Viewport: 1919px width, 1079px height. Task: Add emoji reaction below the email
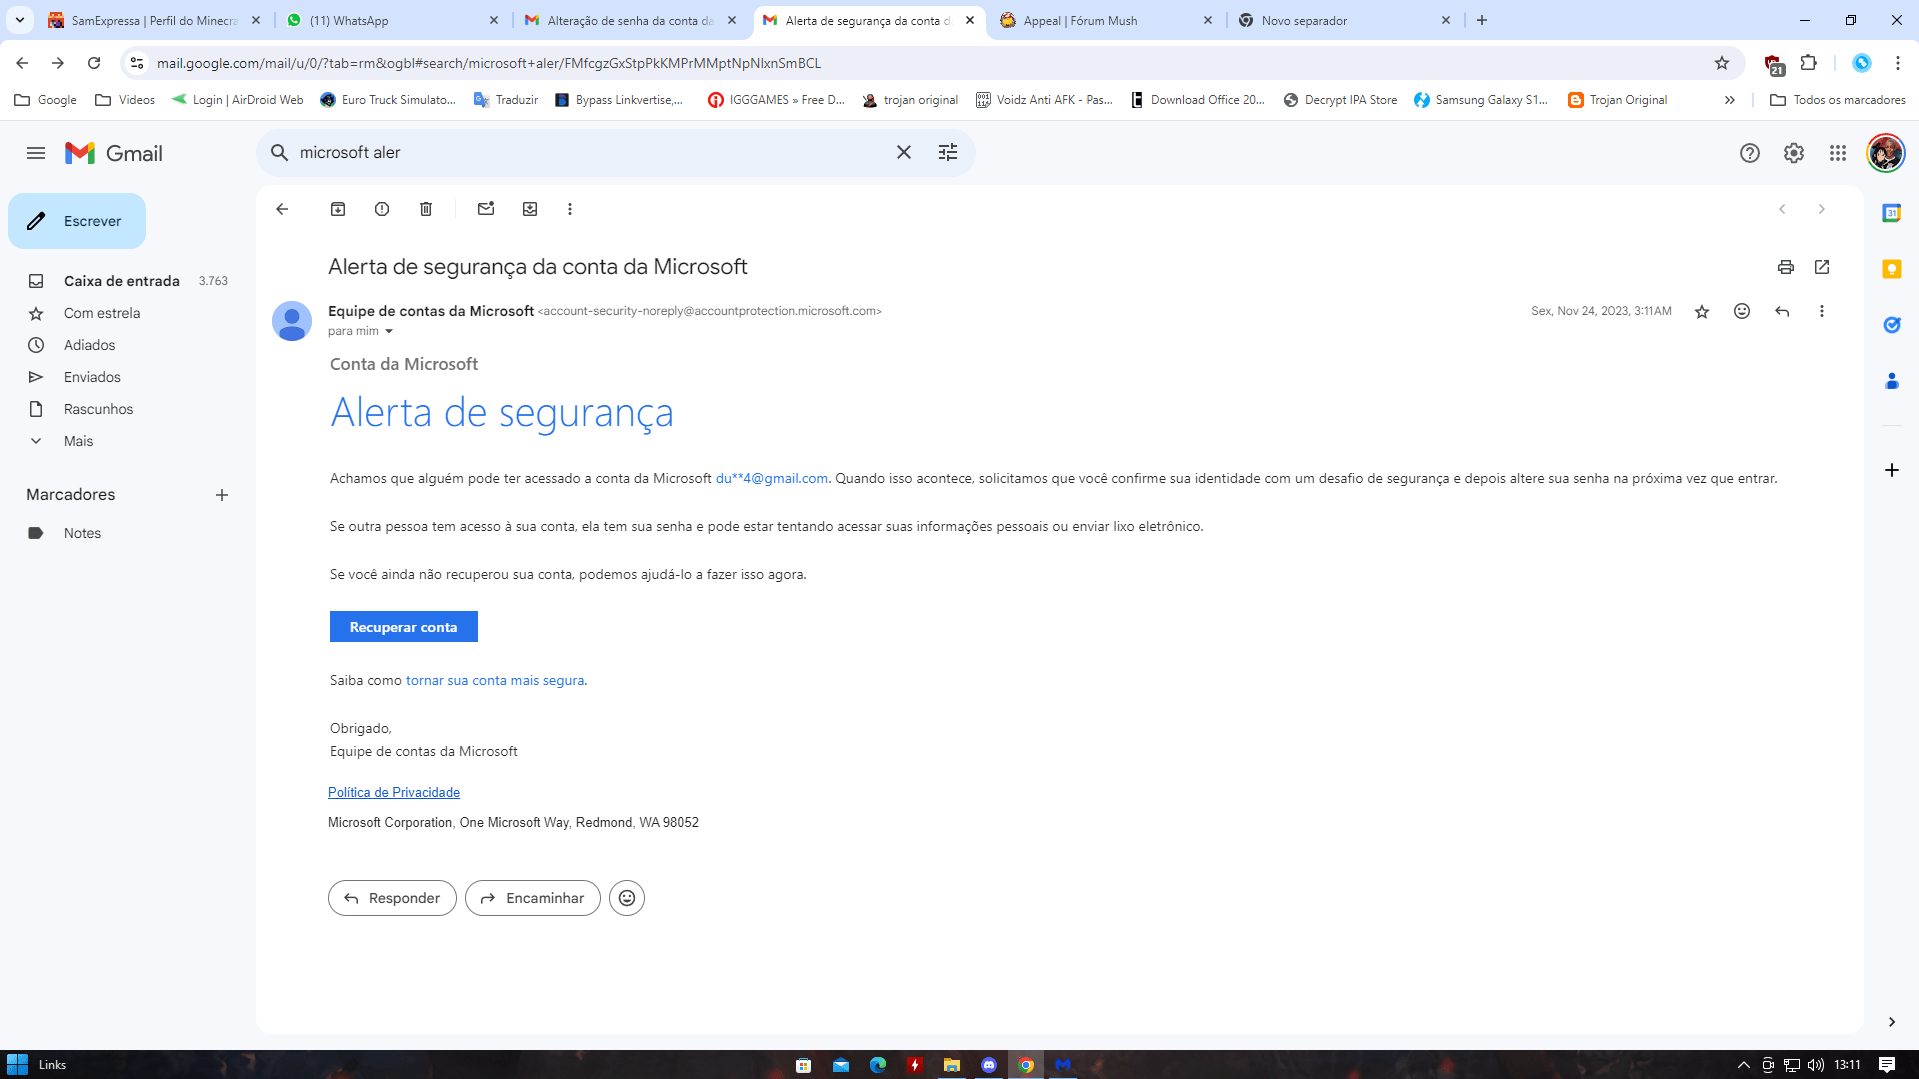[627, 898]
